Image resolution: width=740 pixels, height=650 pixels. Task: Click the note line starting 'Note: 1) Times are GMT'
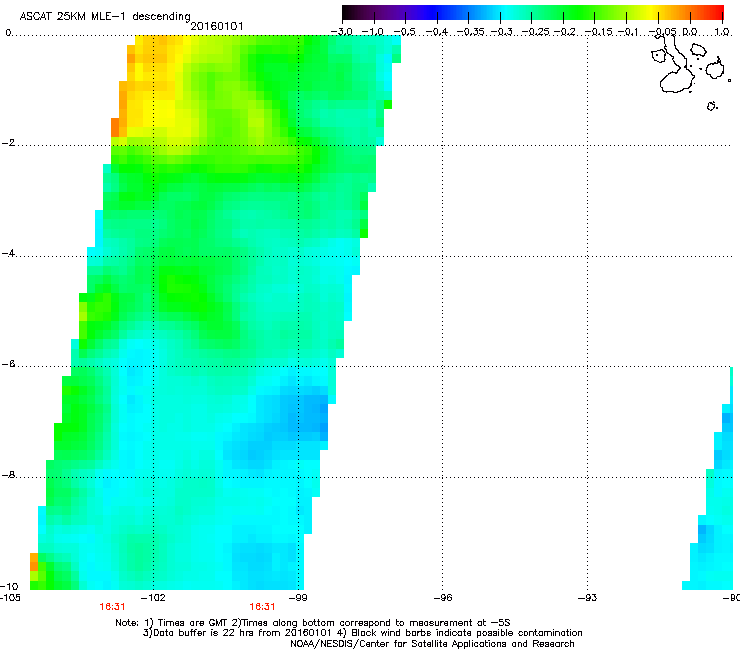313,623
